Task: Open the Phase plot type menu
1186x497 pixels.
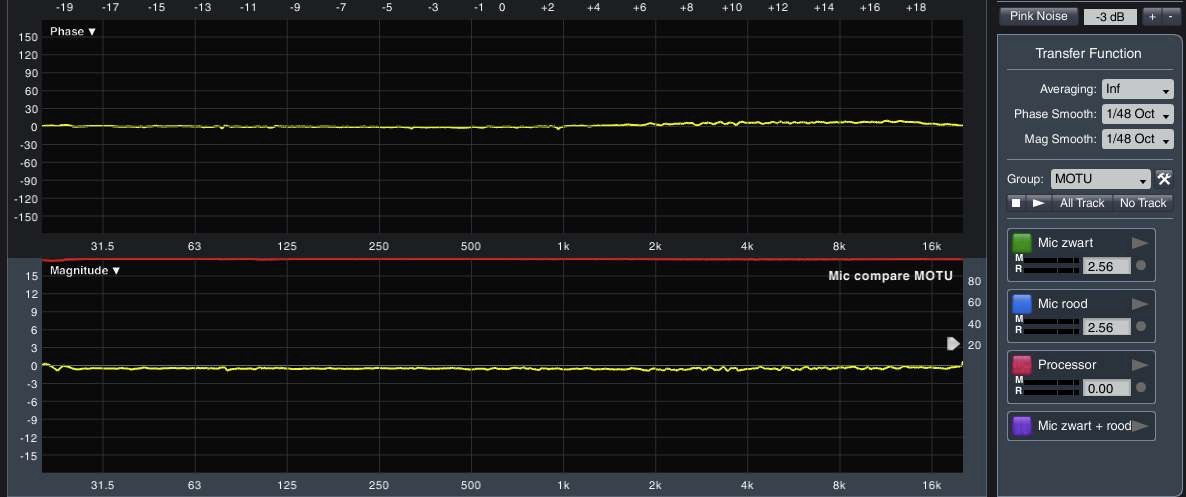Action: (x=73, y=32)
